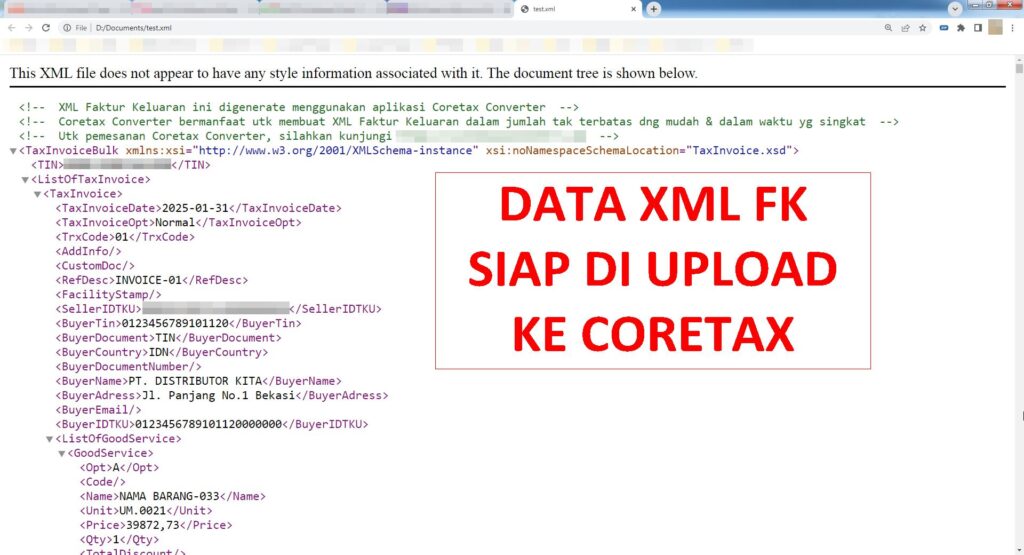The width and height of the screenshot is (1024, 555).
Task: Open the profile avatar menu
Action: tap(995, 27)
